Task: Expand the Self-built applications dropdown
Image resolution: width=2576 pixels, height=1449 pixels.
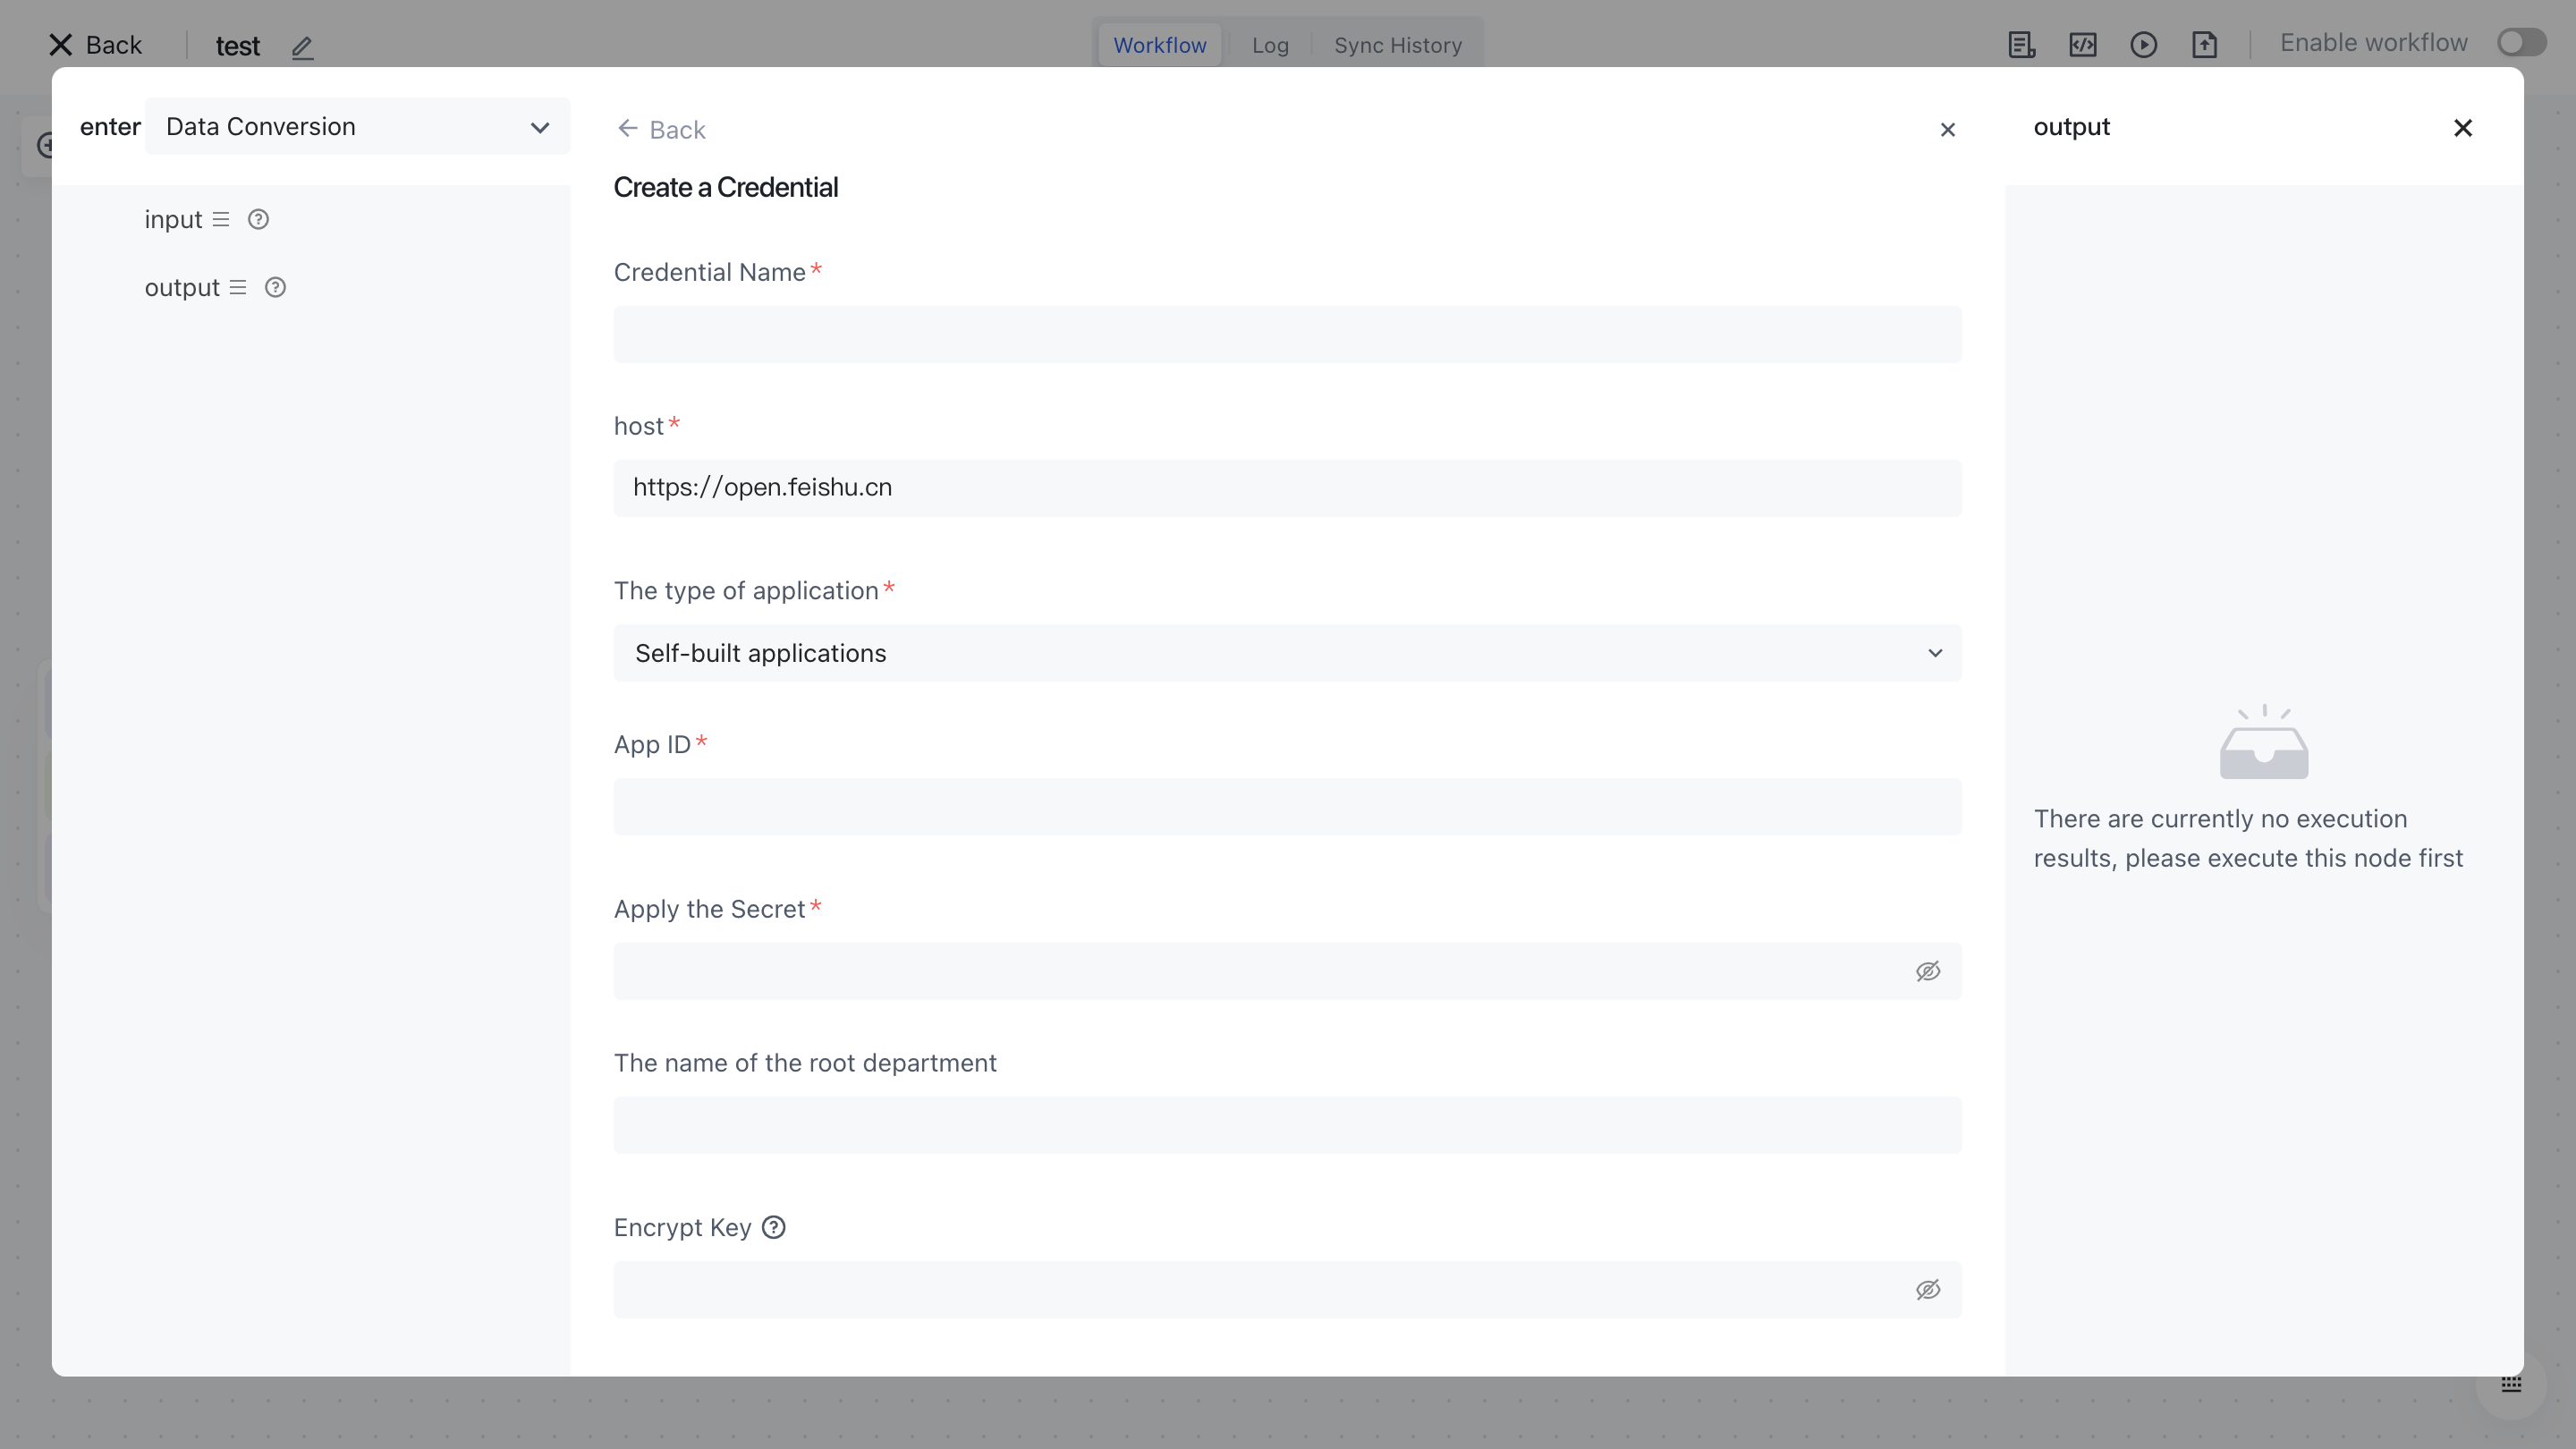Action: 1287,653
